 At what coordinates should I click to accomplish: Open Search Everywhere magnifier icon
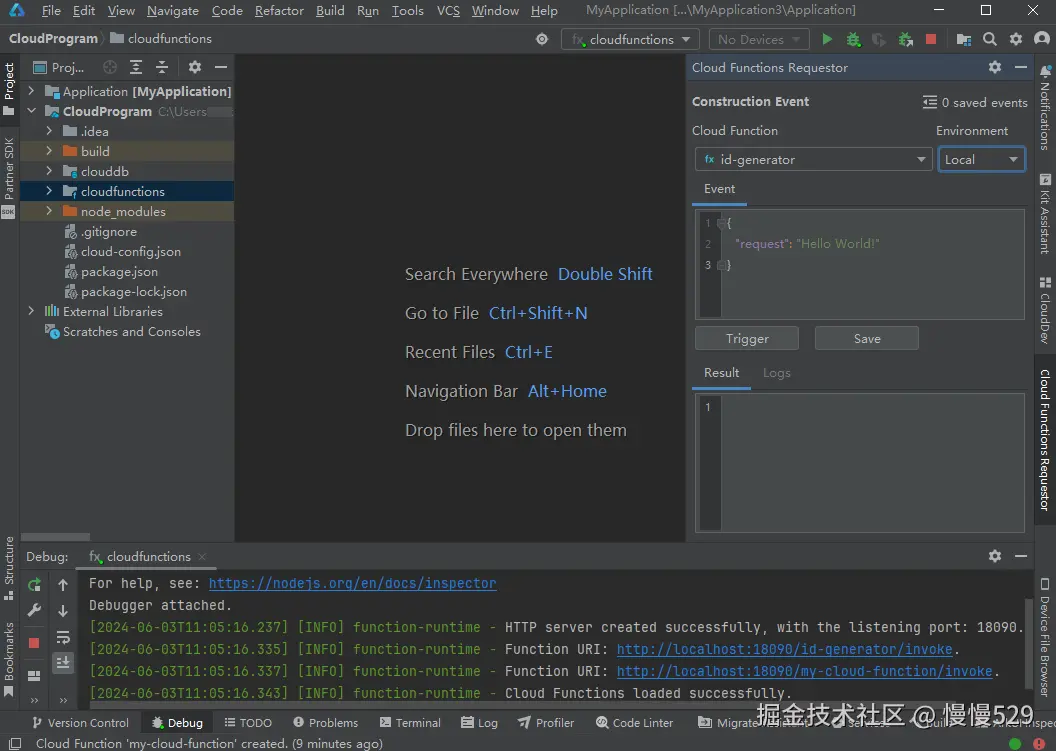989,39
